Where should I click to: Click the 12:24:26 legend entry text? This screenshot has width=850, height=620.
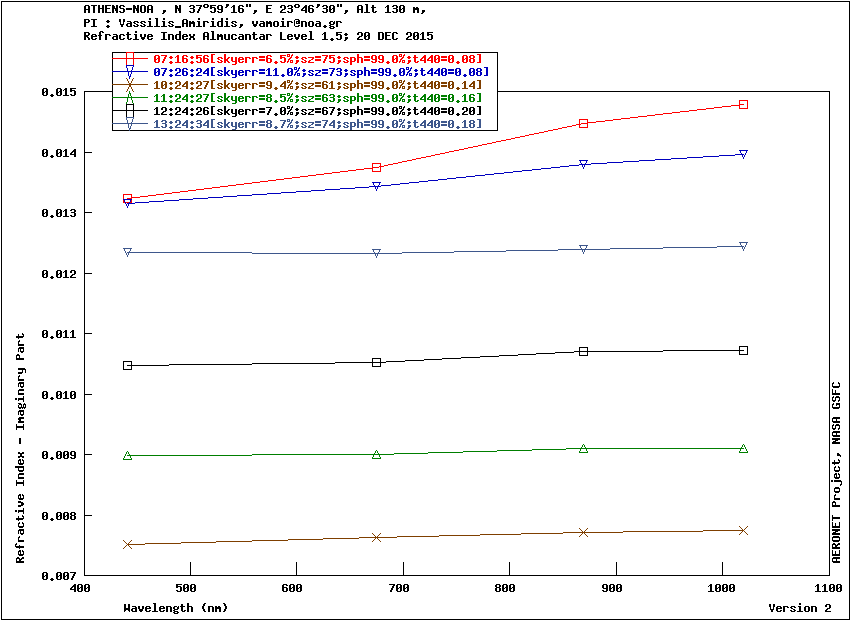pos(317,111)
